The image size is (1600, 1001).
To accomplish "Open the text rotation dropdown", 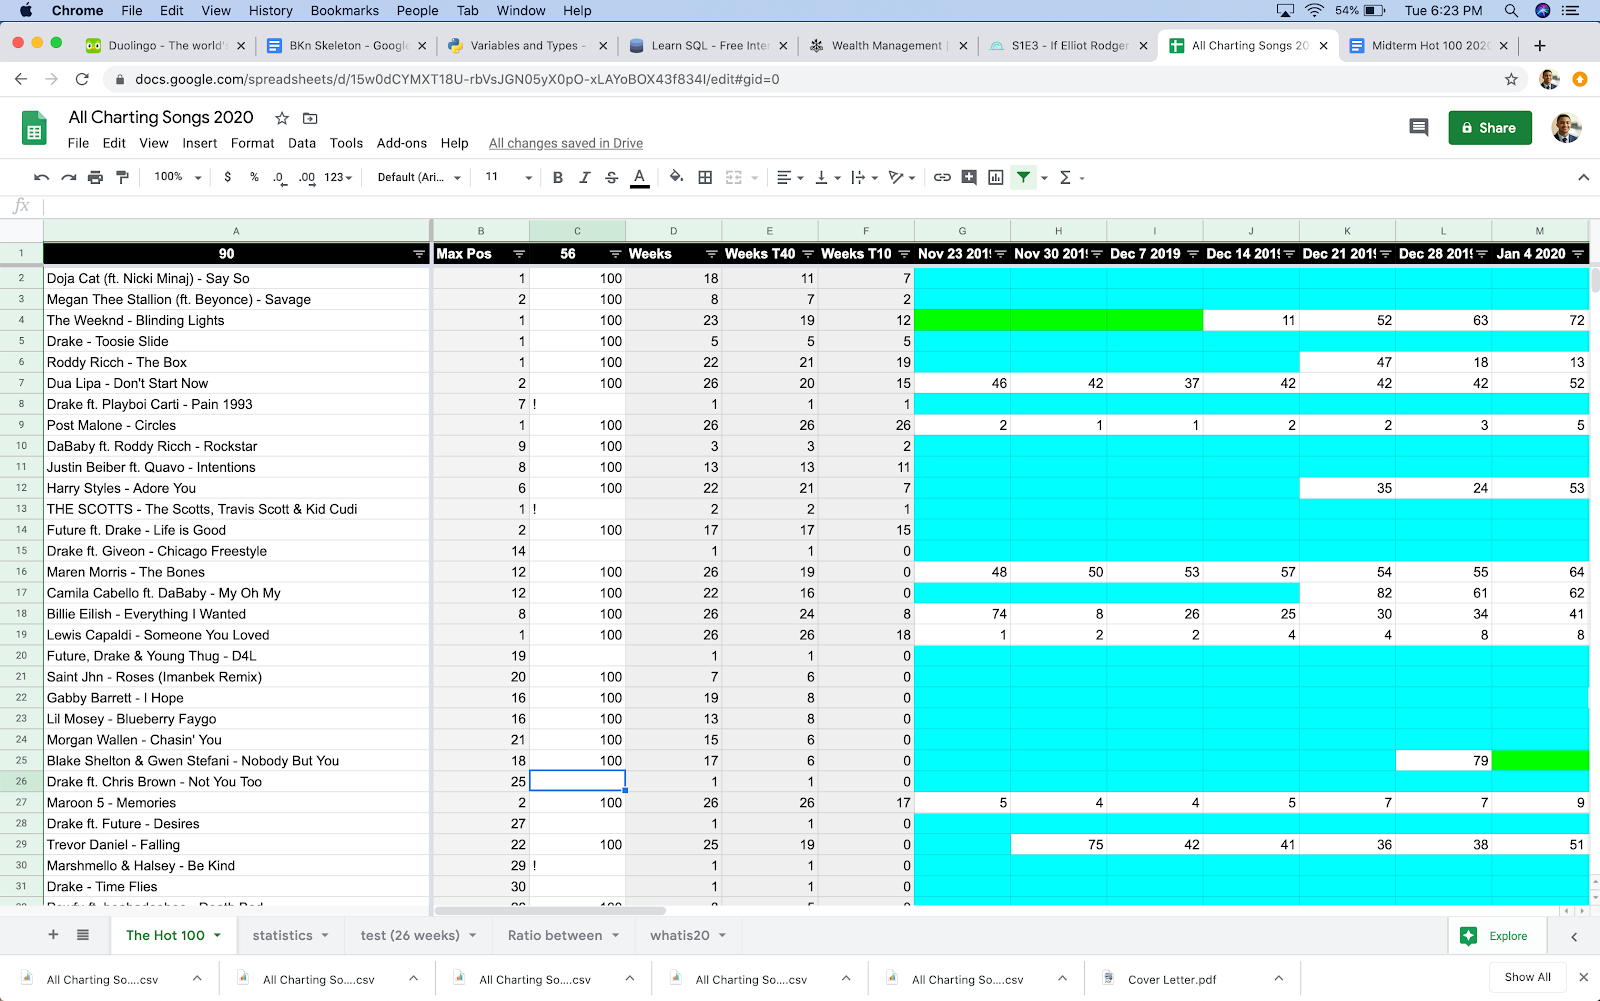I will [902, 177].
